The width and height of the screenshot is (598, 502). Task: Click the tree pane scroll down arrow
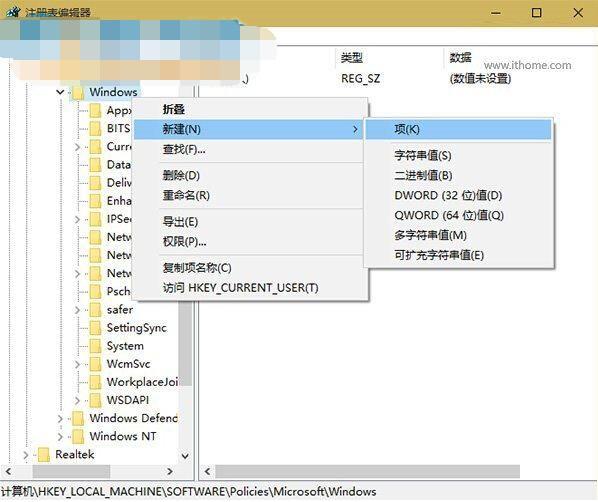tap(185, 456)
